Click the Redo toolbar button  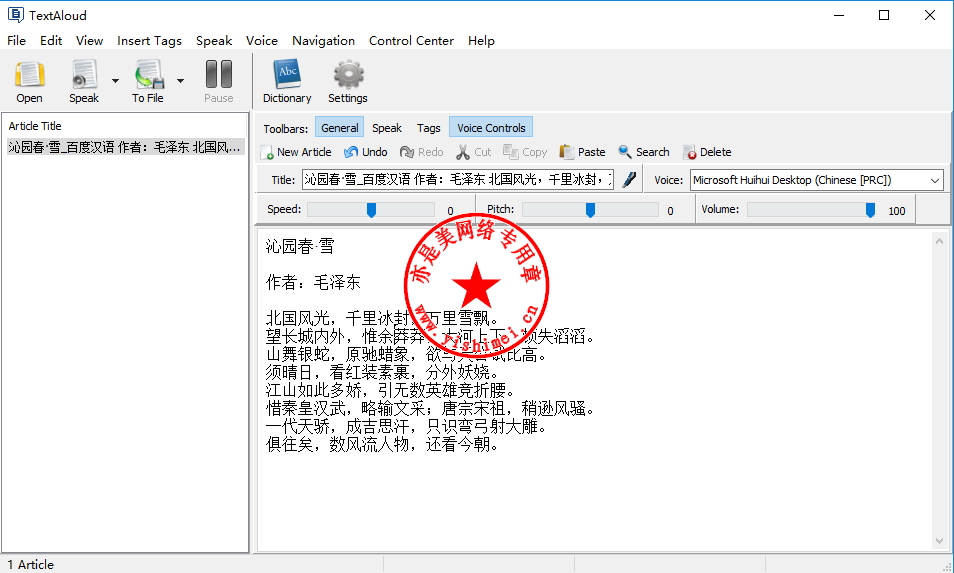422,152
